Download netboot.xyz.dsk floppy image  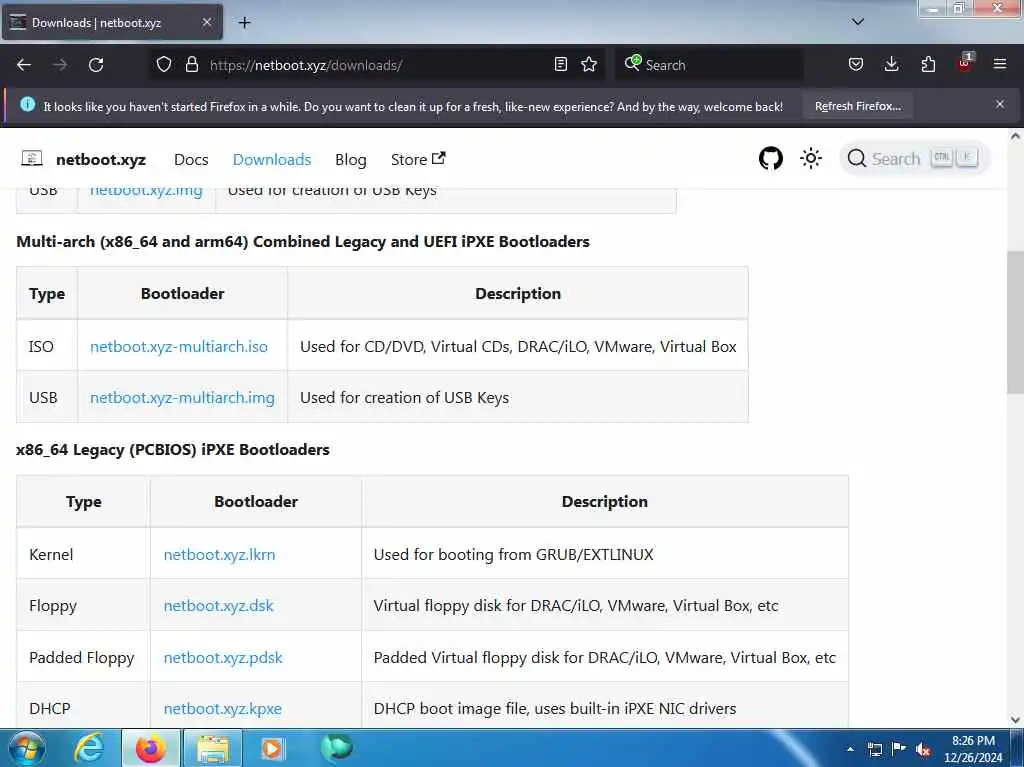[x=218, y=605]
